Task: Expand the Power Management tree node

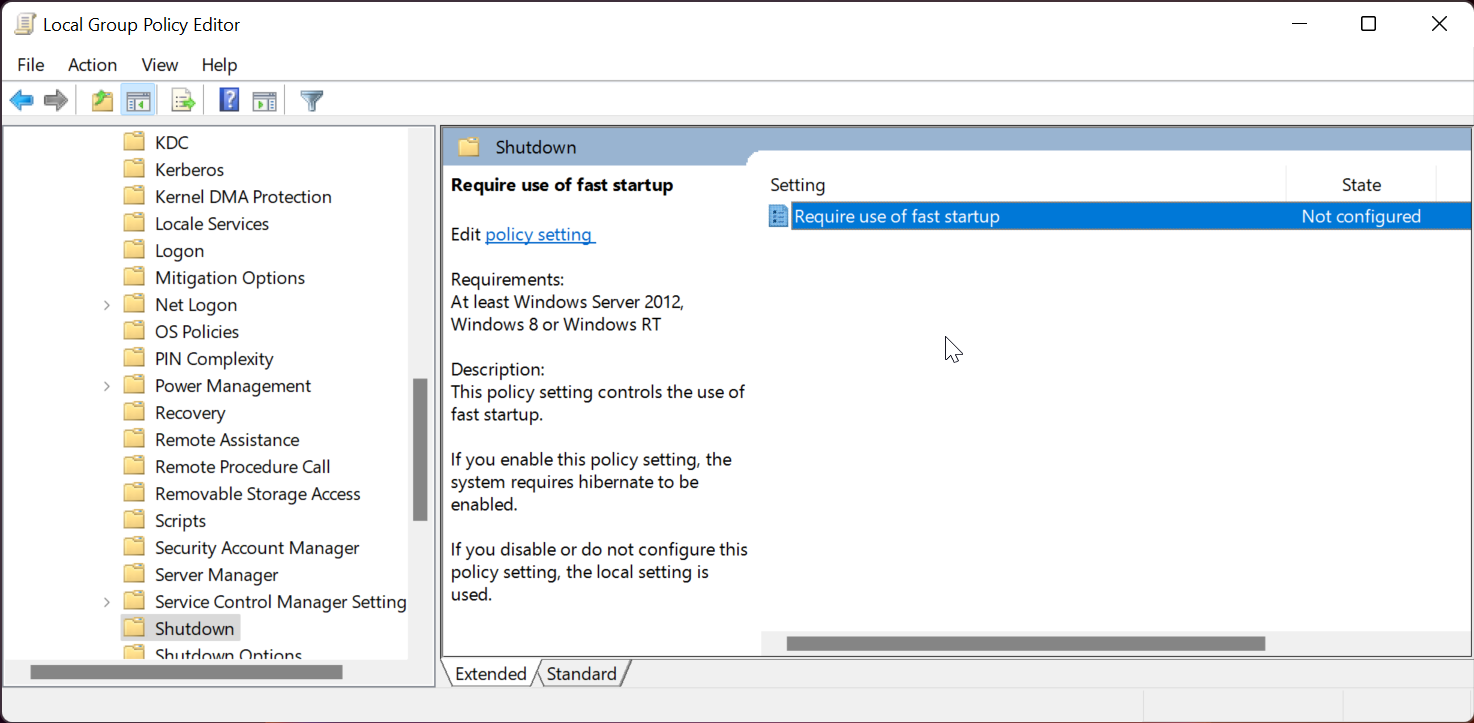Action: point(107,384)
